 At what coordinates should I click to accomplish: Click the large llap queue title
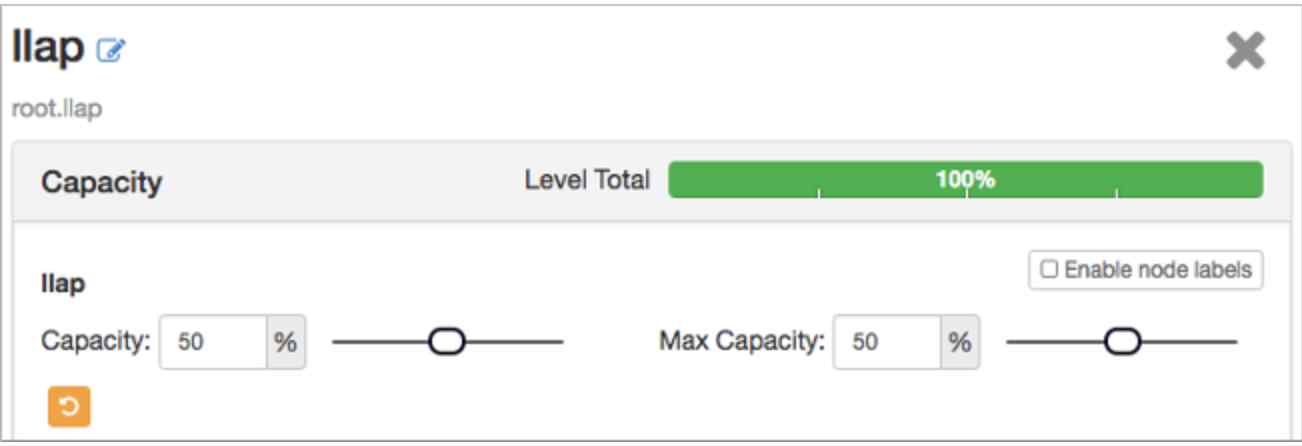[x=47, y=48]
